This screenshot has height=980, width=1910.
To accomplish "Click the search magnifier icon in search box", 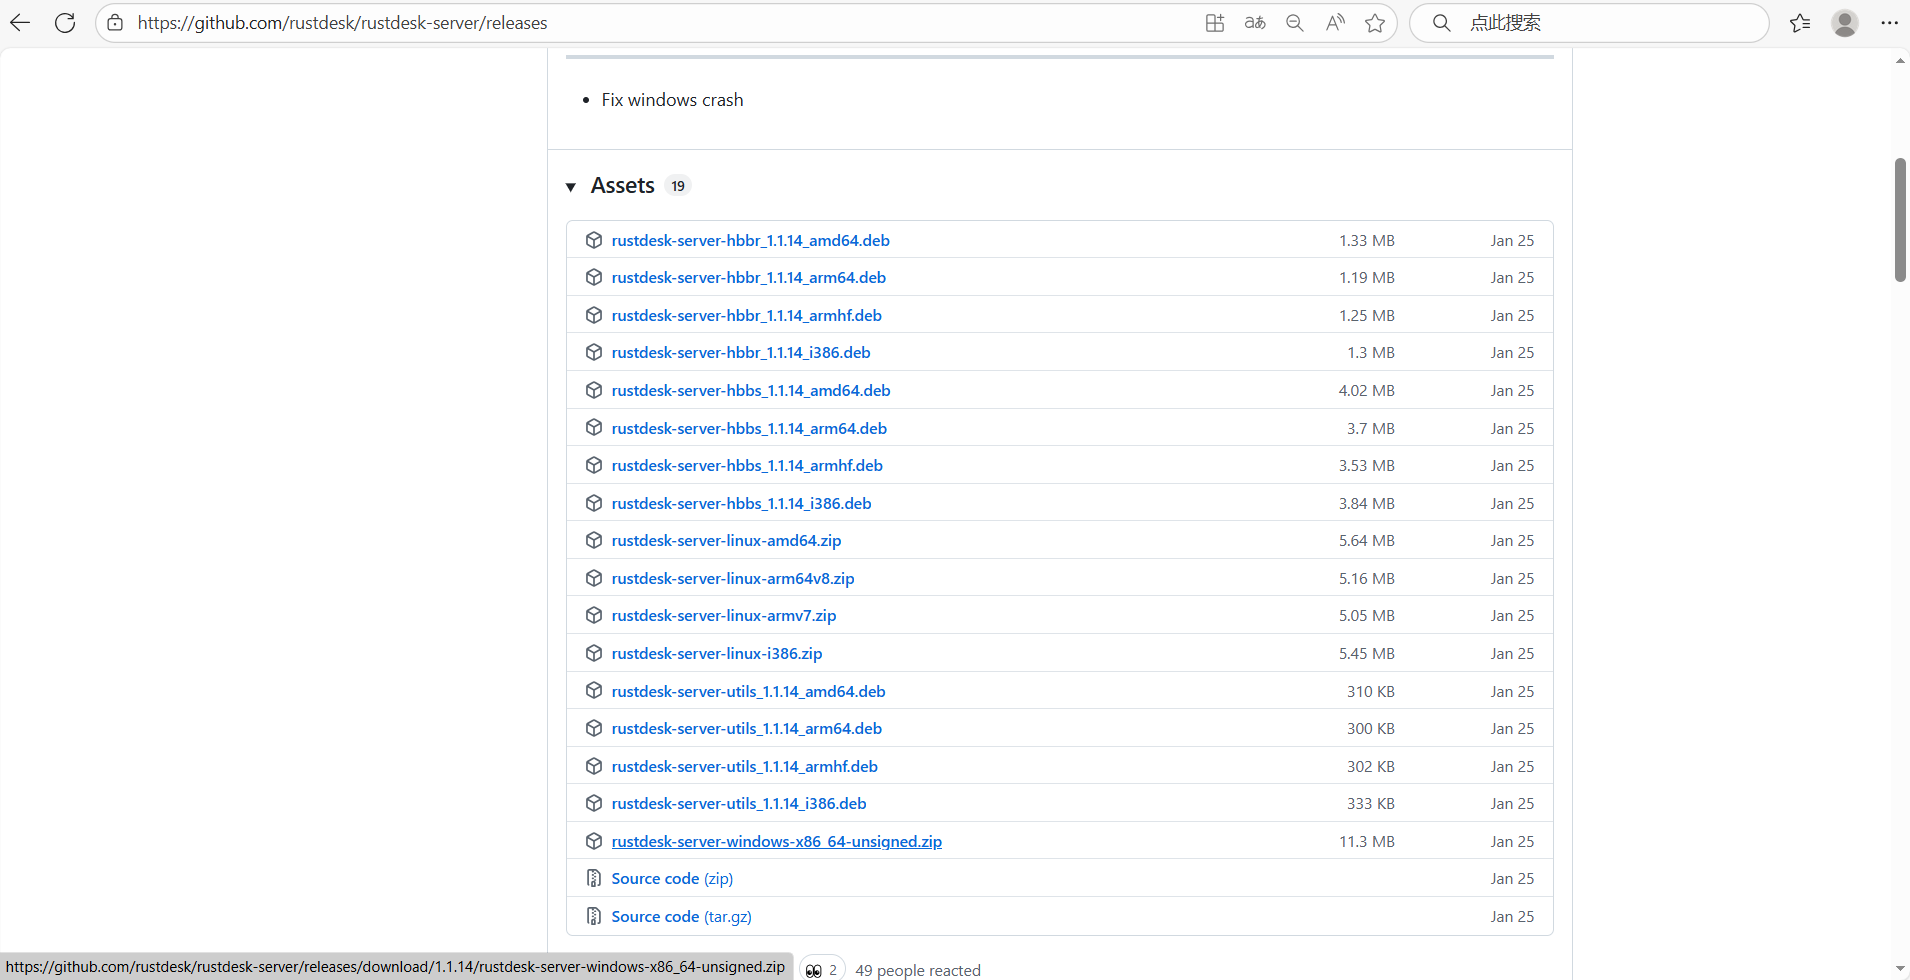I will click(x=1441, y=23).
